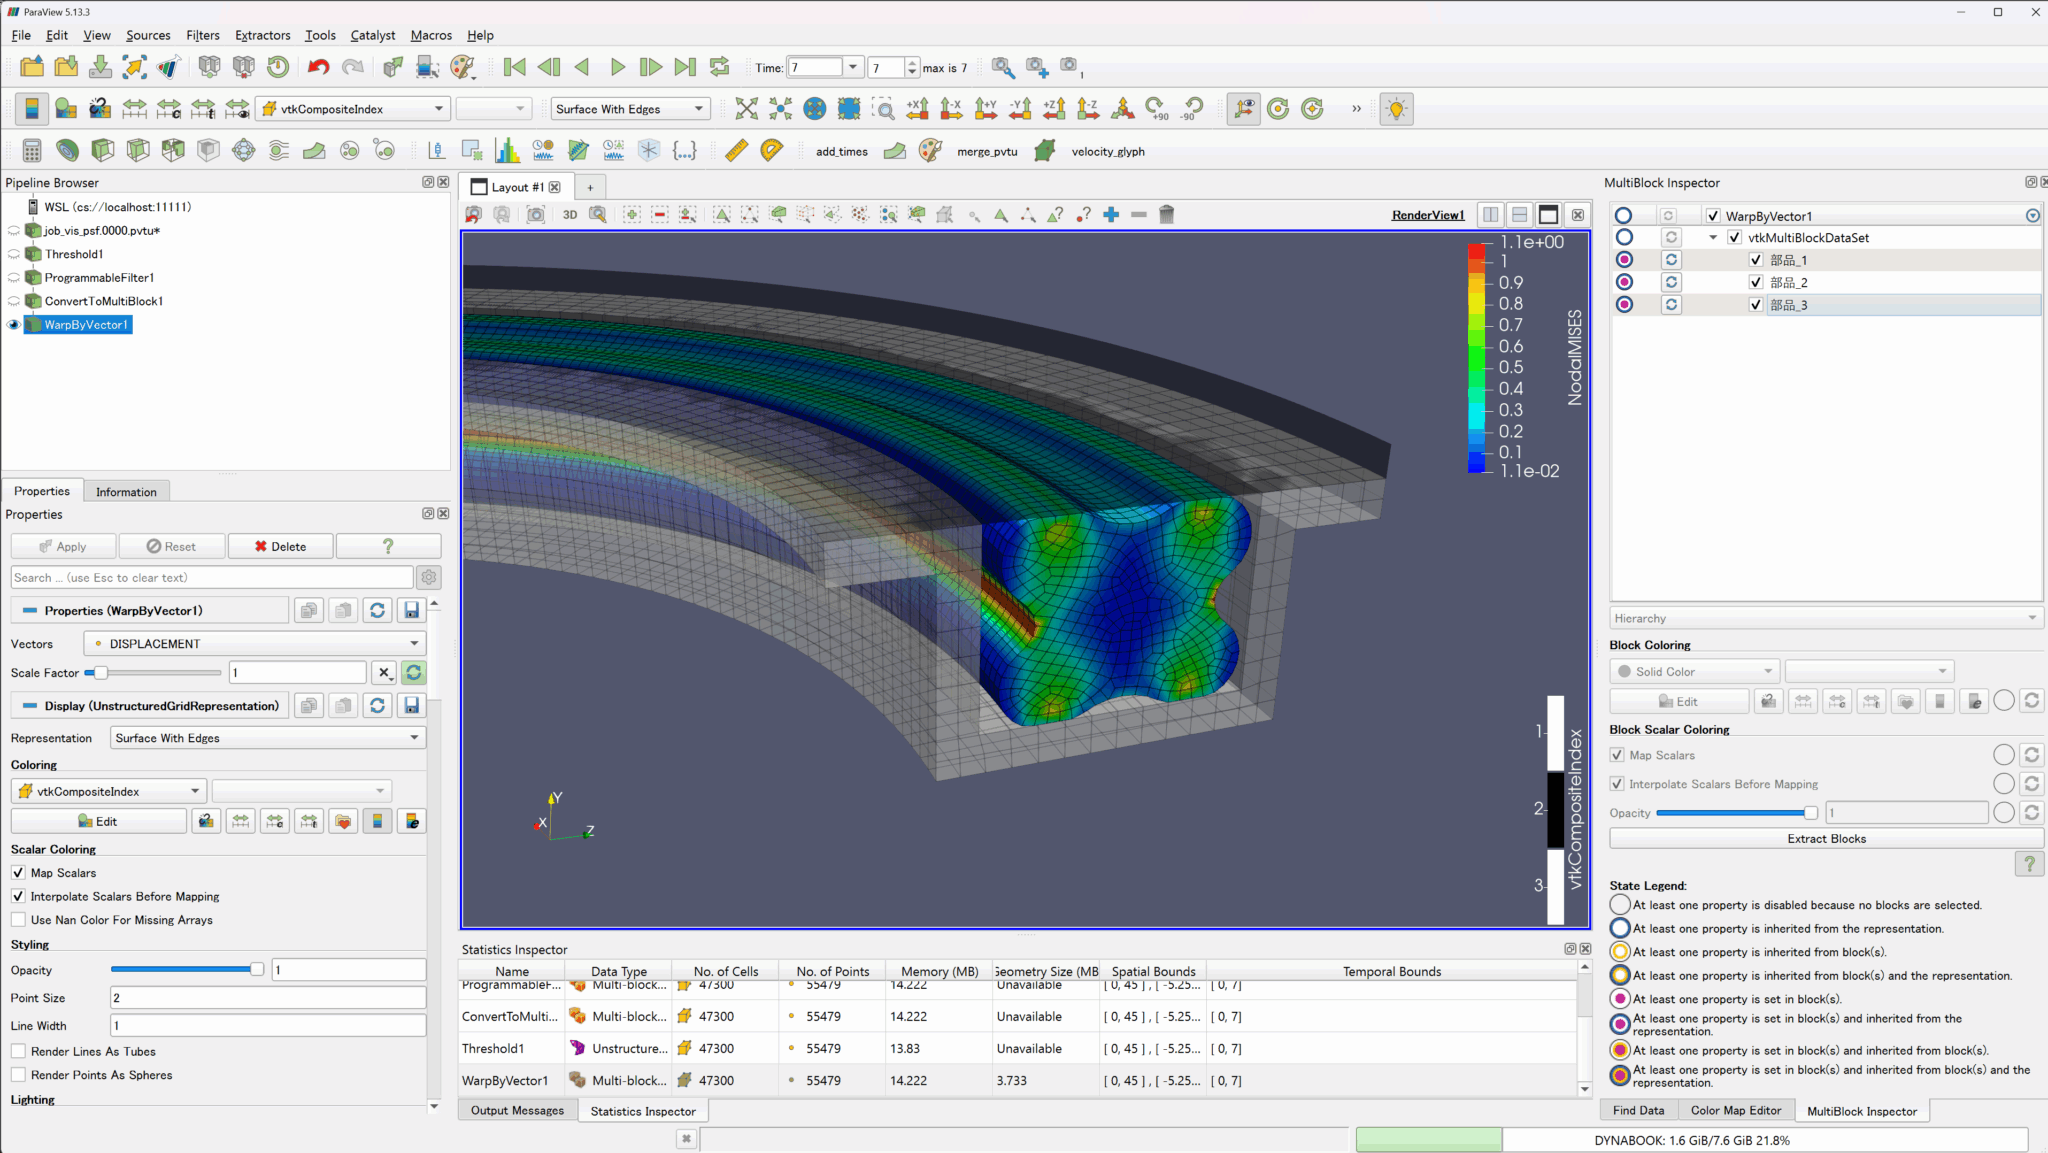The image size is (2048, 1153).
Task: Open the Filters menu
Action: pyautogui.click(x=202, y=35)
